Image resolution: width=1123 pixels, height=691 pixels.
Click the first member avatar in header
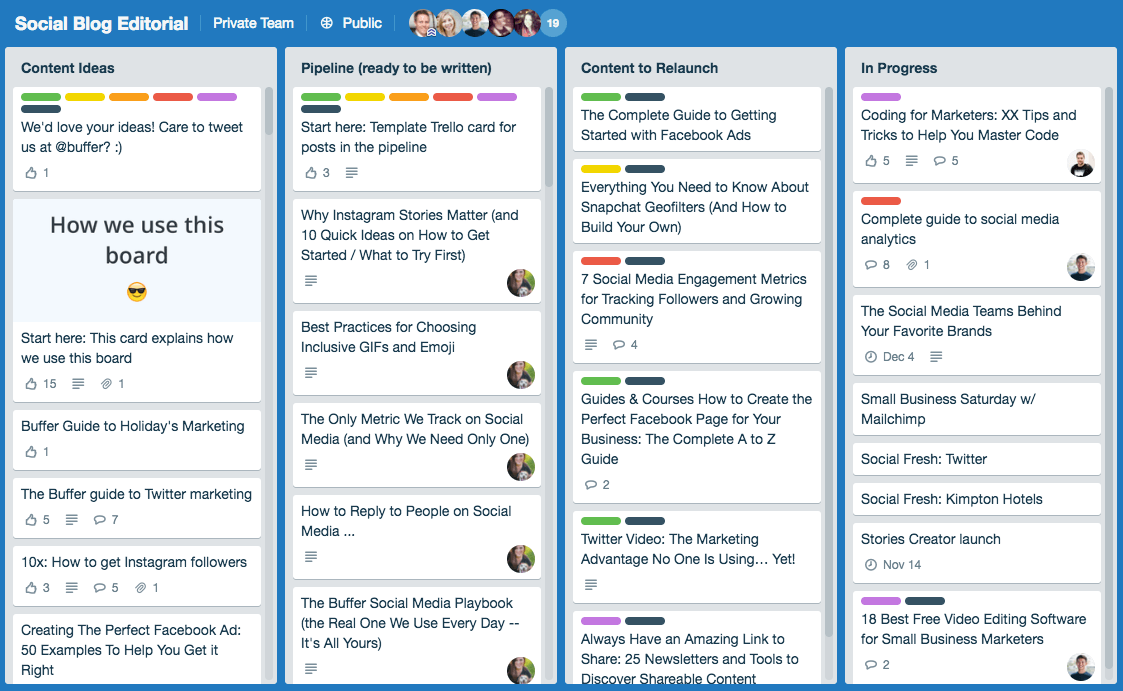422,23
